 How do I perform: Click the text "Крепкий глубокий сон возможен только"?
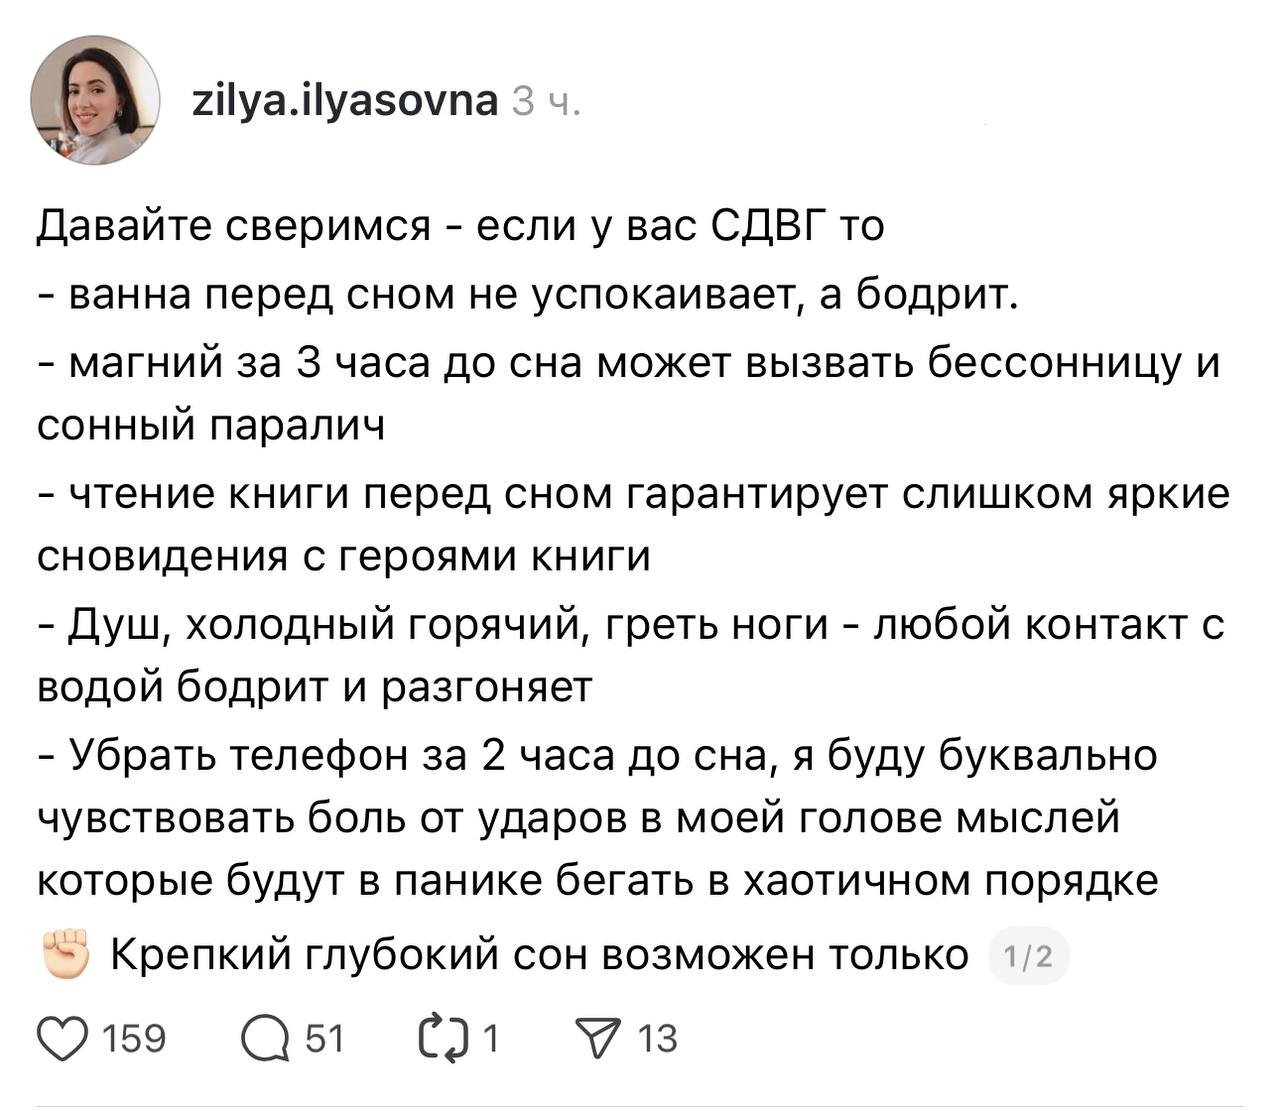click(x=538, y=956)
